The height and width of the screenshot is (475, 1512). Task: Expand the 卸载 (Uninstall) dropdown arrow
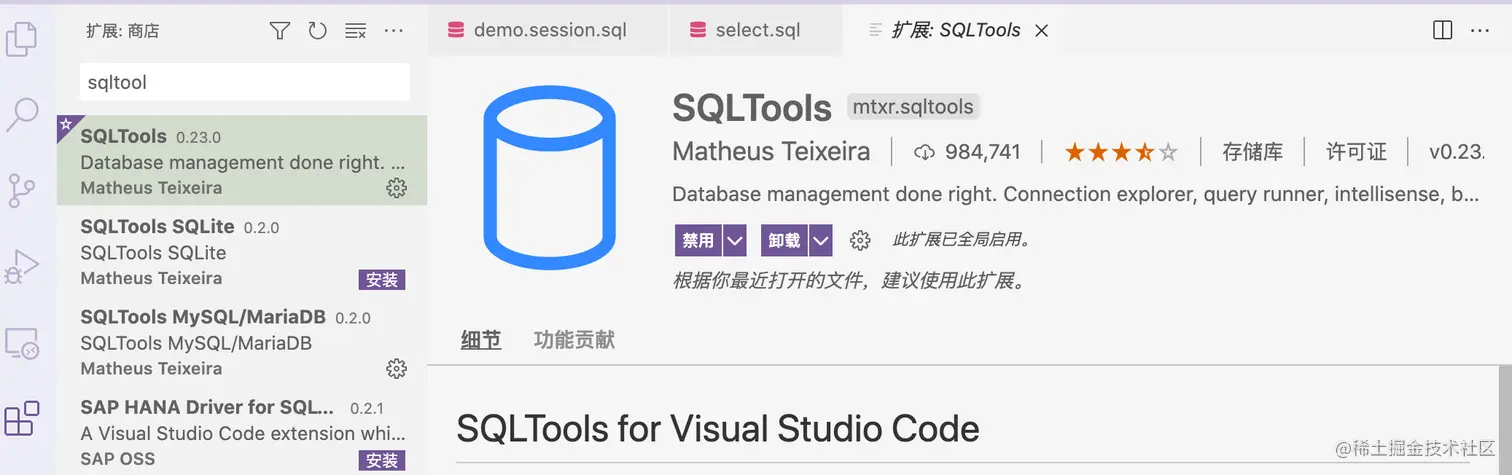click(x=821, y=240)
